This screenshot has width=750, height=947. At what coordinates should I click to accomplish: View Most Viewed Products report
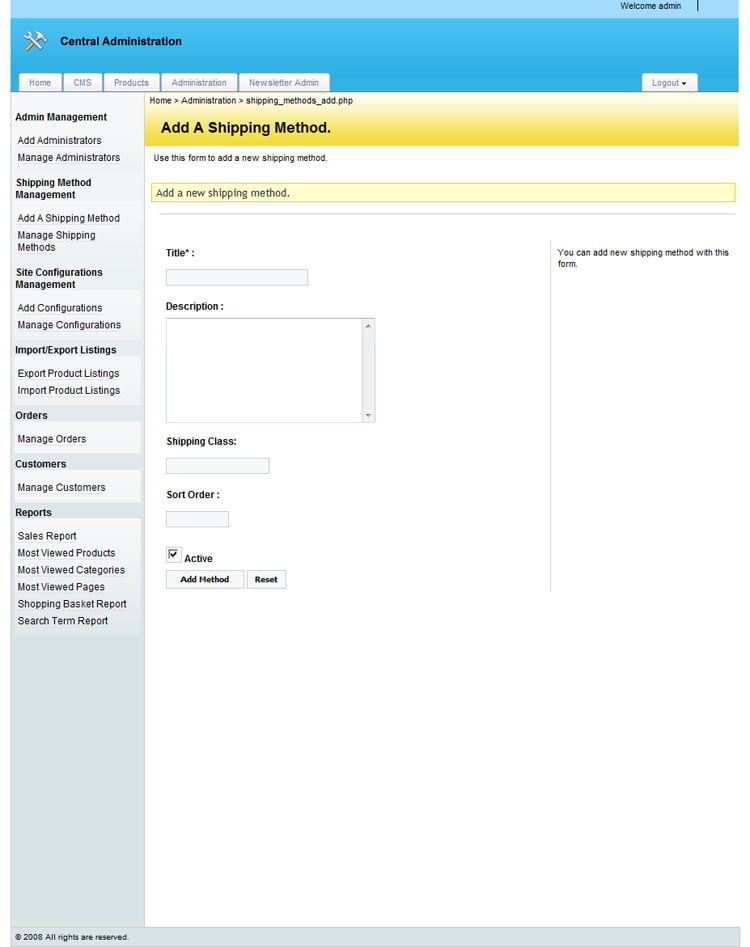click(66, 553)
